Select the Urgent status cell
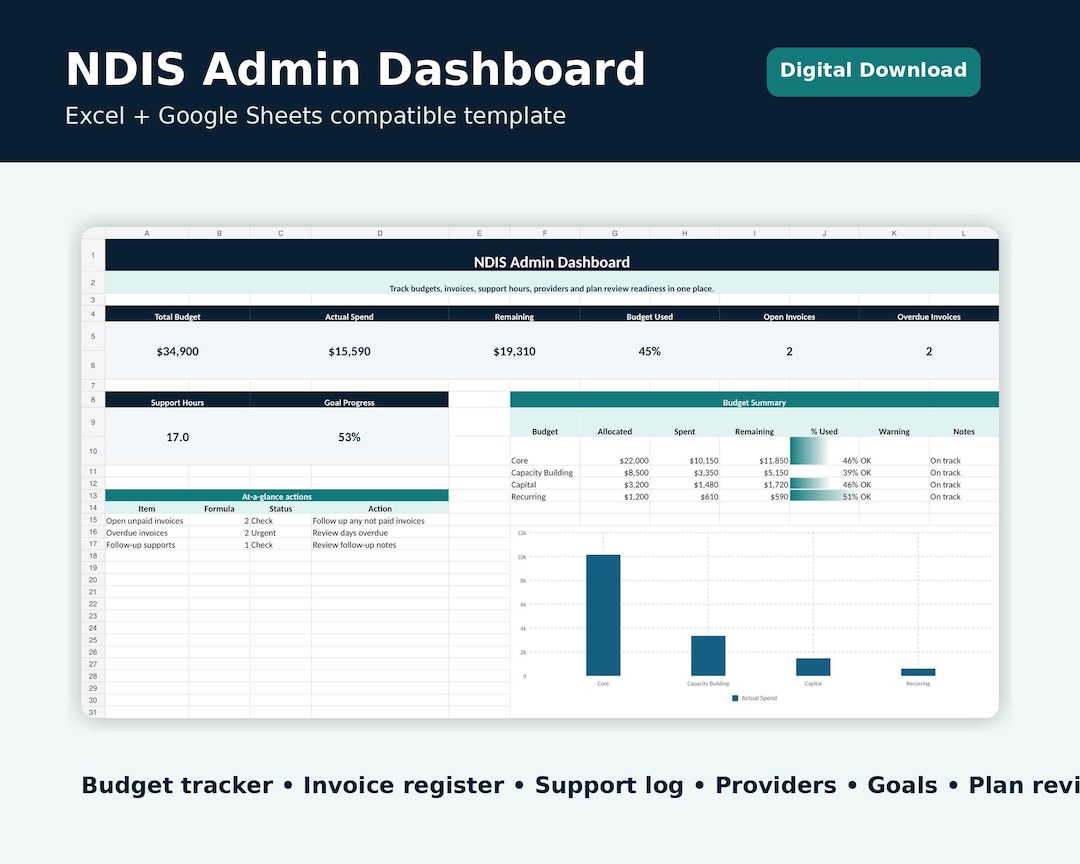This screenshot has height=864, width=1080. (280, 533)
